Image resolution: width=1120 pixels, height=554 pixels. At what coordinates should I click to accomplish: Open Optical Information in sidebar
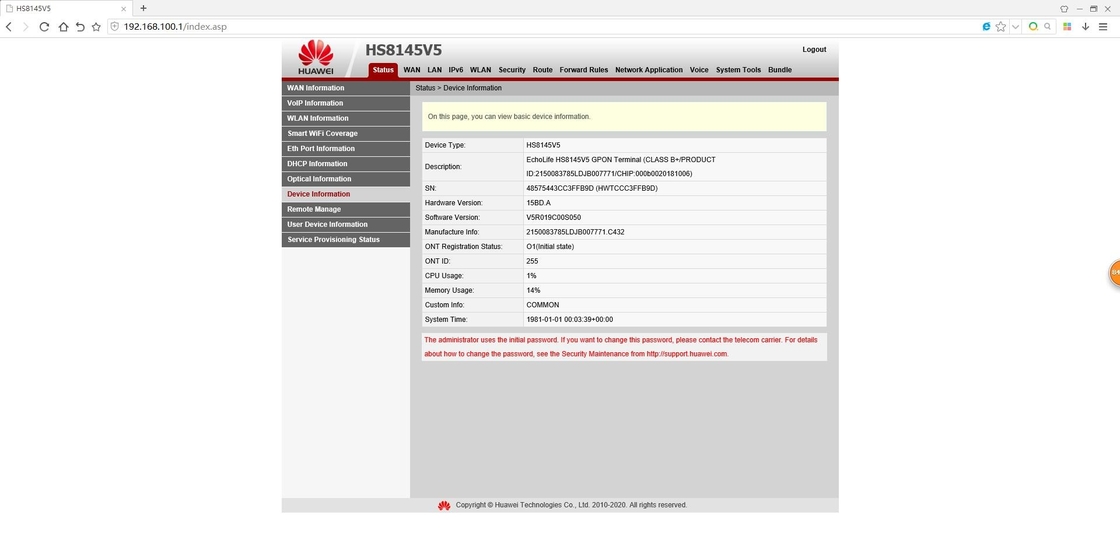point(346,178)
